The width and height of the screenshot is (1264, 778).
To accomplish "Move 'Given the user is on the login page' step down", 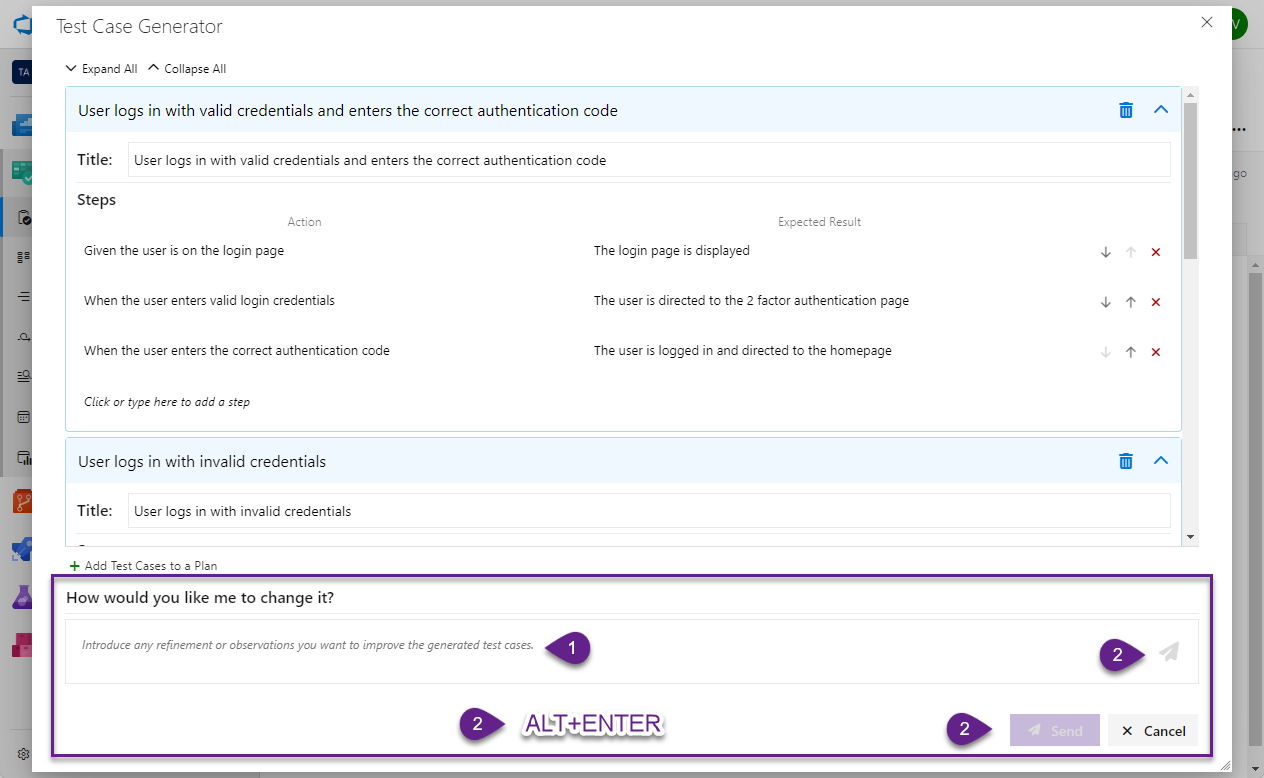I will 1105,252.
